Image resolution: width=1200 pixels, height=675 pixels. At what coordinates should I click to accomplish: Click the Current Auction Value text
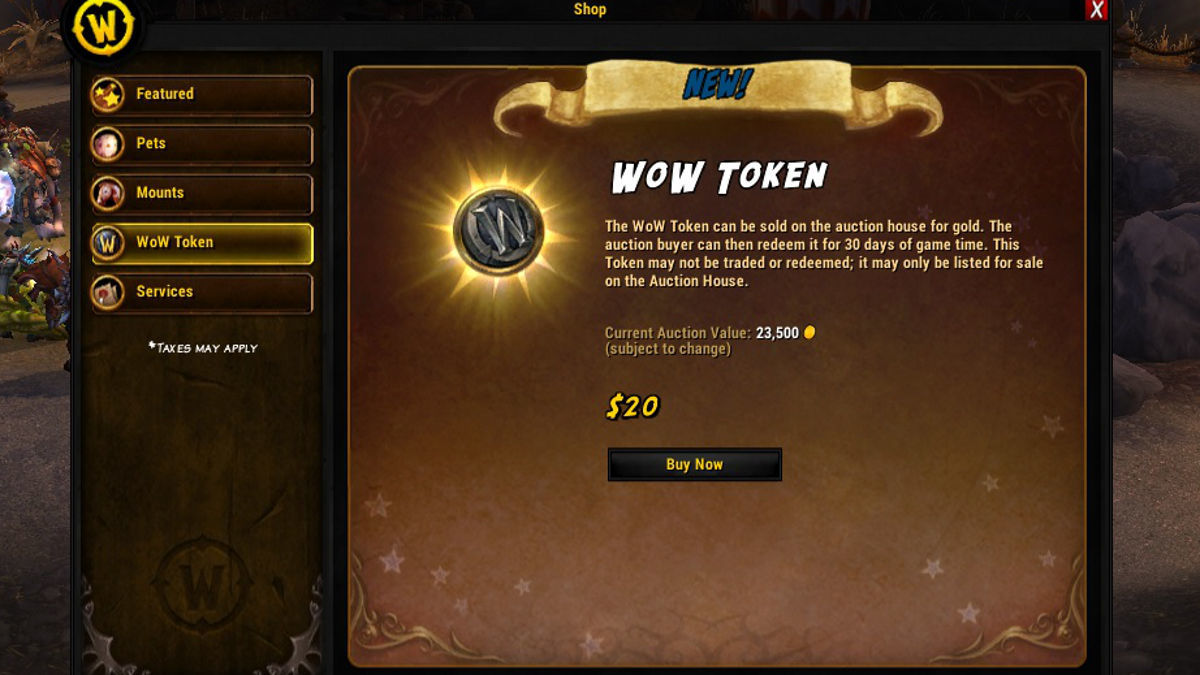(x=678, y=333)
